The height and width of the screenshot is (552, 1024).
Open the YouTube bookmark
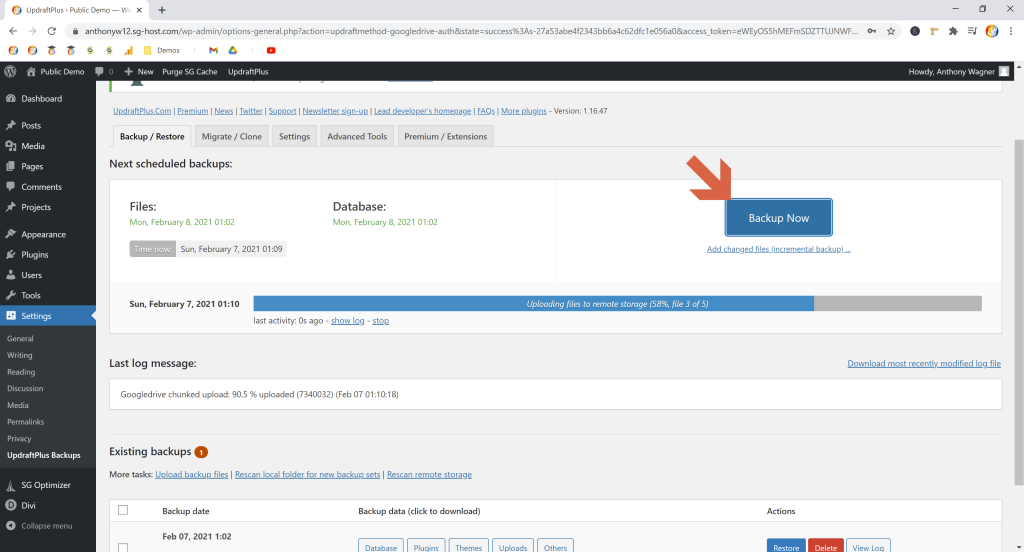pos(271,50)
